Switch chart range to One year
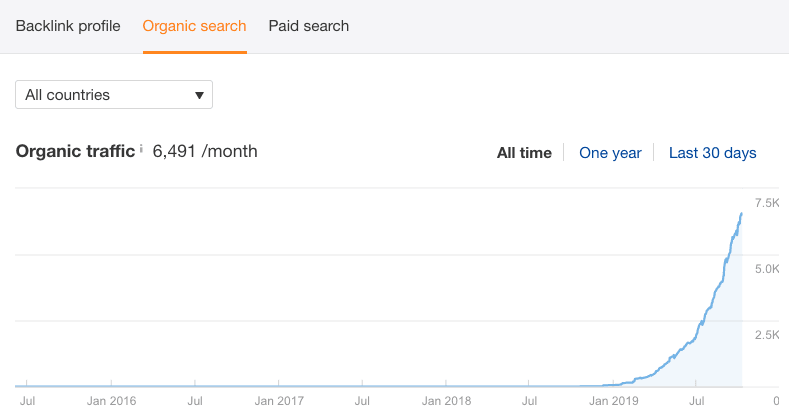Viewport: 789px width, 417px height. (x=610, y=153)
